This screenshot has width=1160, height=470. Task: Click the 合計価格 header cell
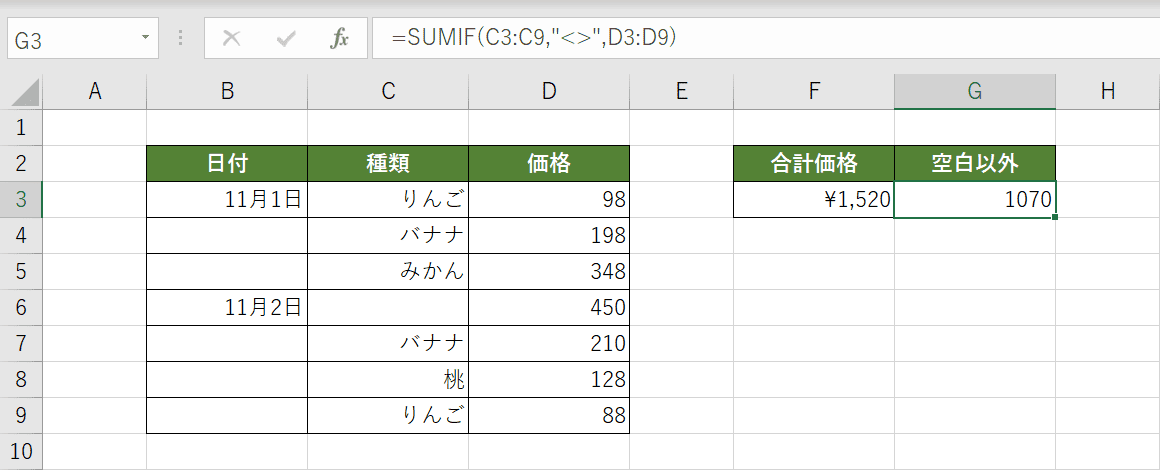(814, 164)
